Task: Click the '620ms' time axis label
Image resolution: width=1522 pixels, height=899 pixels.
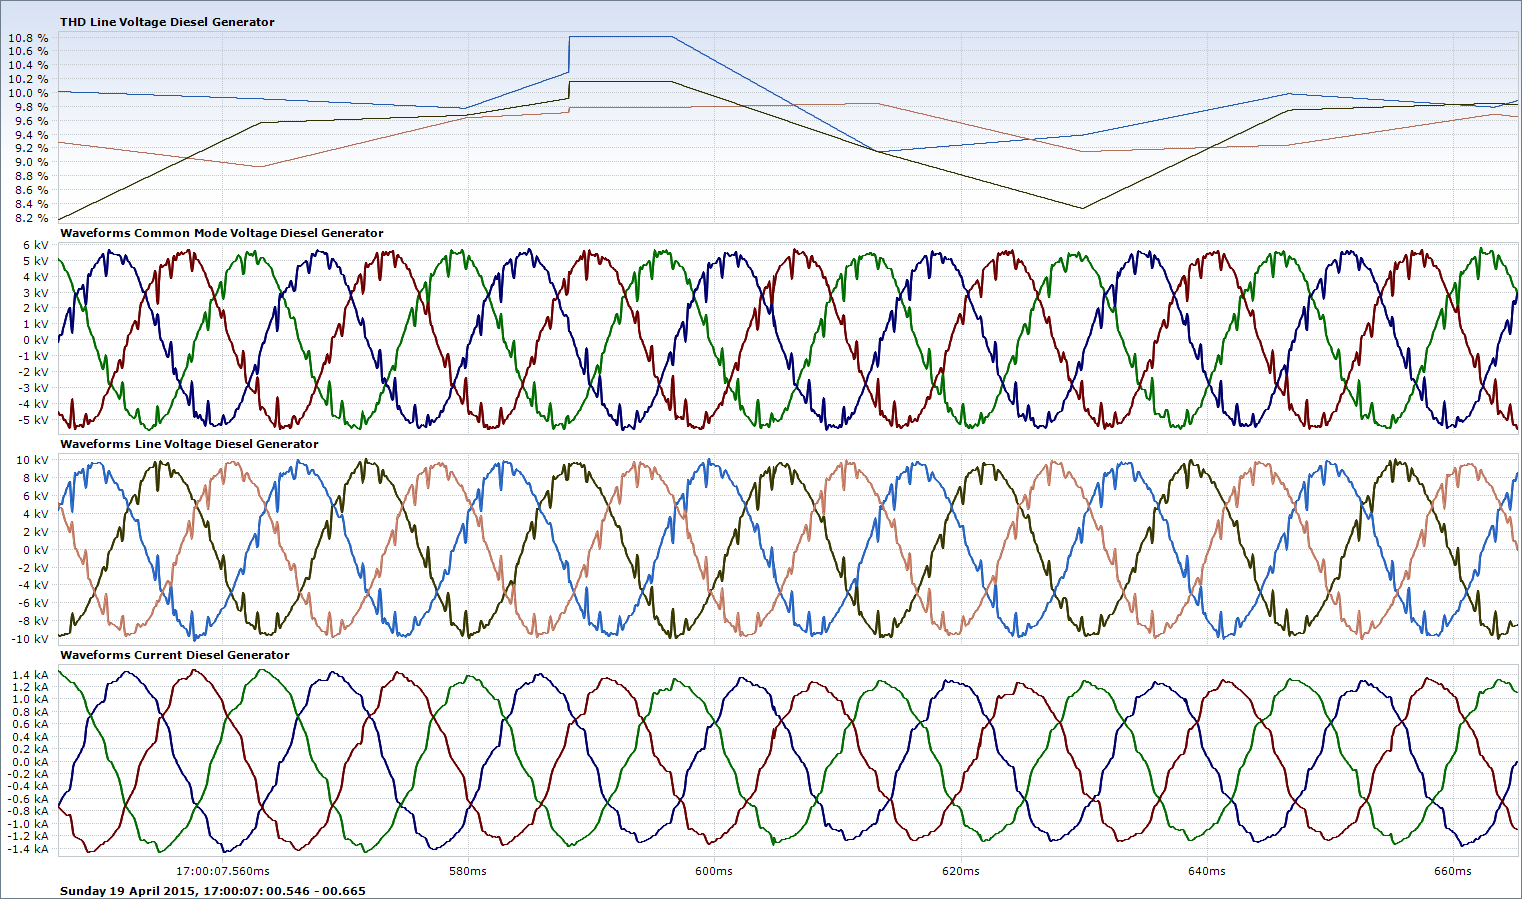Action: pos(961,871)
